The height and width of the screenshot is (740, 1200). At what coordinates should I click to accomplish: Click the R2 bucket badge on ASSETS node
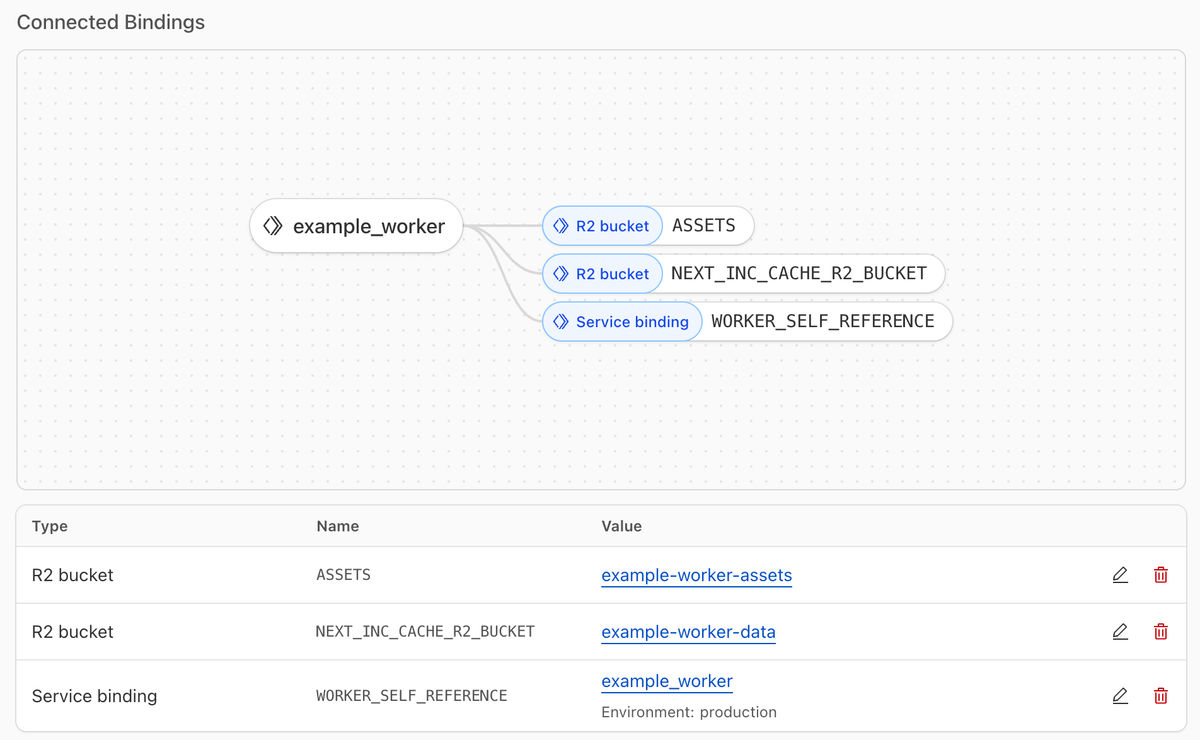pos(602,226)
